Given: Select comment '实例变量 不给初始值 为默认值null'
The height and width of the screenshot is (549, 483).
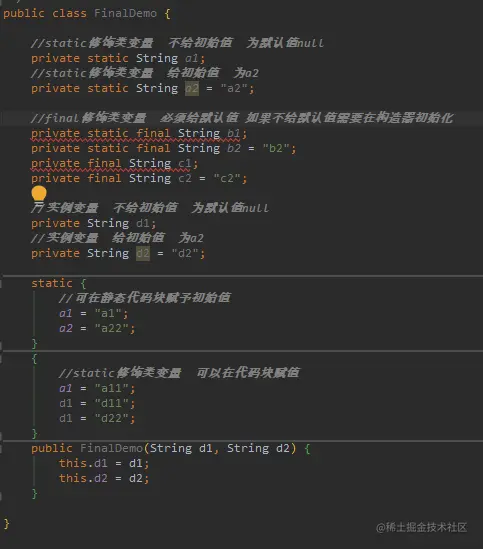Looking at the screenshot, I should (x=150, y=208).
